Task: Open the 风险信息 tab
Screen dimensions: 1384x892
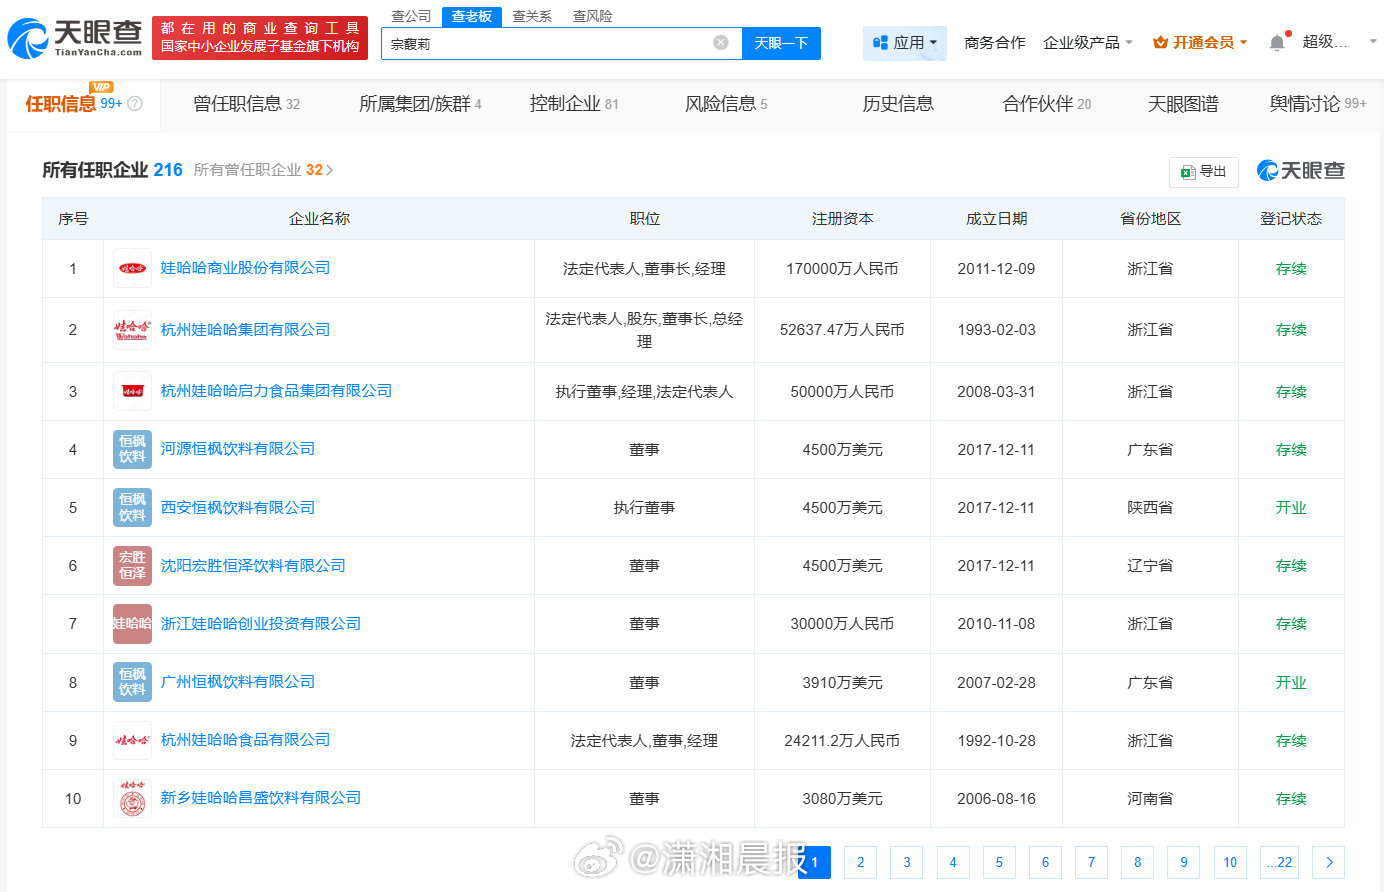Action: (x=726, y=103)
